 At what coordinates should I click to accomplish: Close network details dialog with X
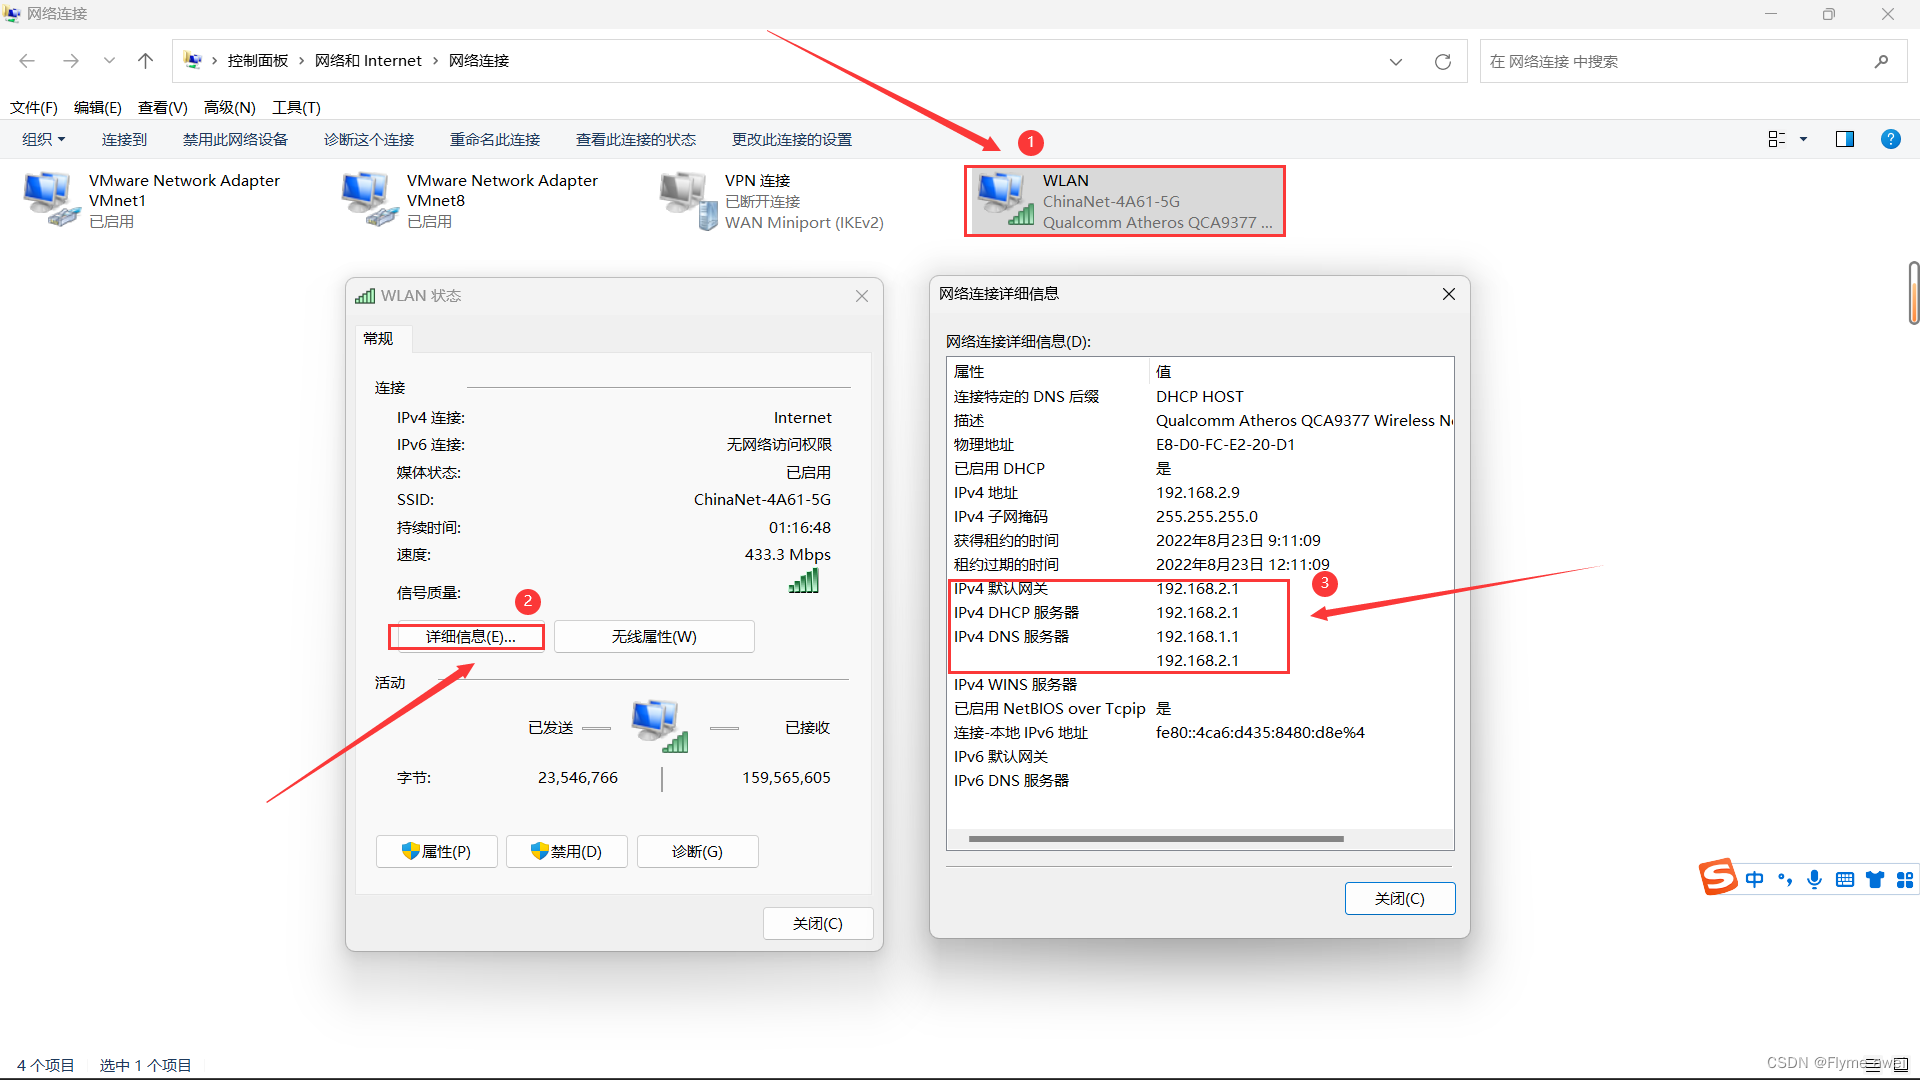pos(1449,294)
